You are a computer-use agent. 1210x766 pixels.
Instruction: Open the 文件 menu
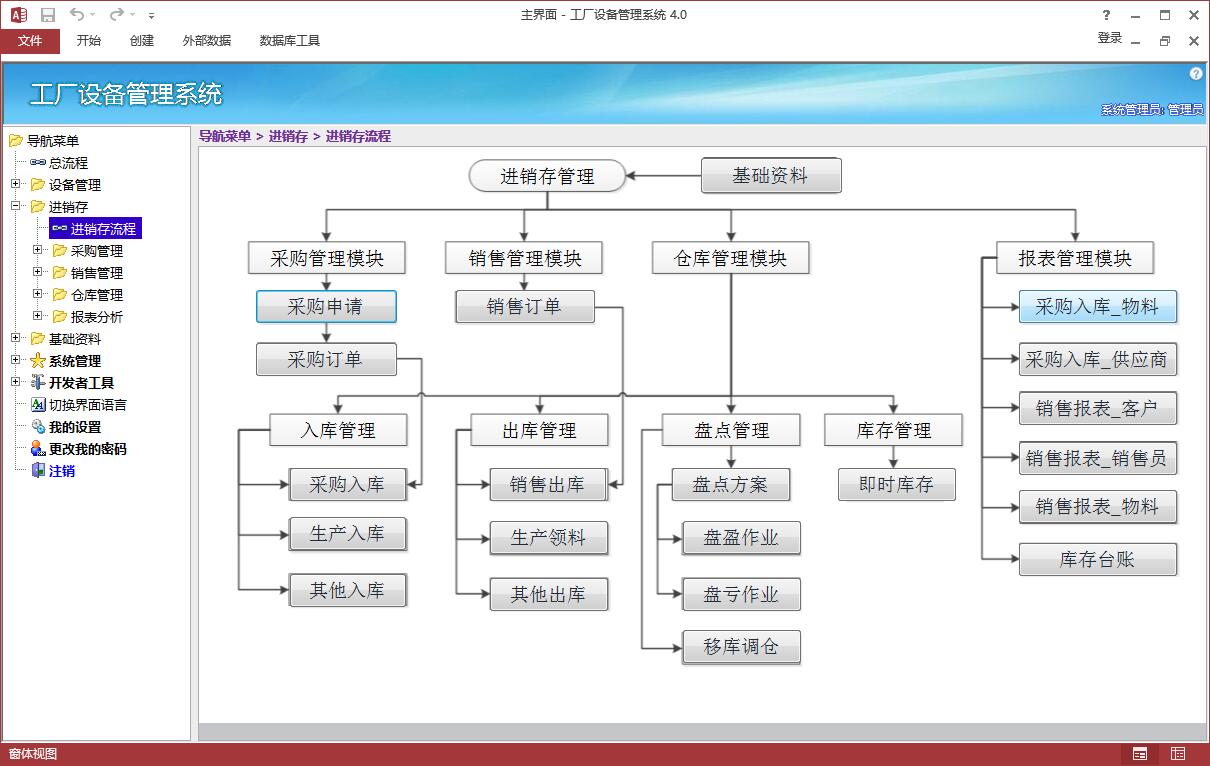(x=30, y=41)
